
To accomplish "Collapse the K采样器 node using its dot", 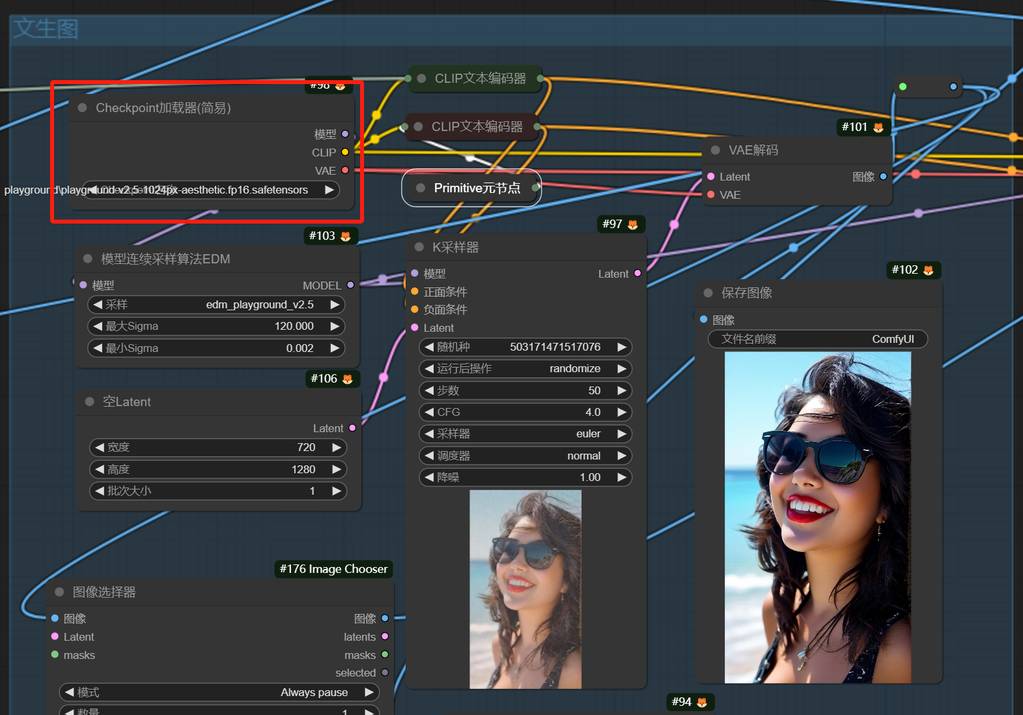I will pos(418,247).
